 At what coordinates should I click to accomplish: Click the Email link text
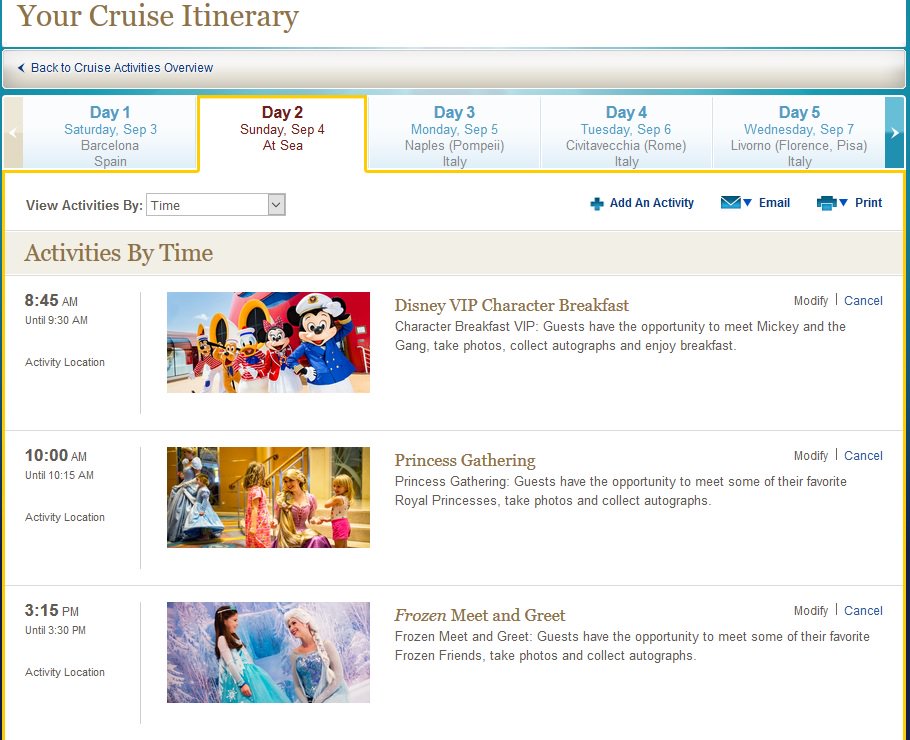[x=774, y=203]
